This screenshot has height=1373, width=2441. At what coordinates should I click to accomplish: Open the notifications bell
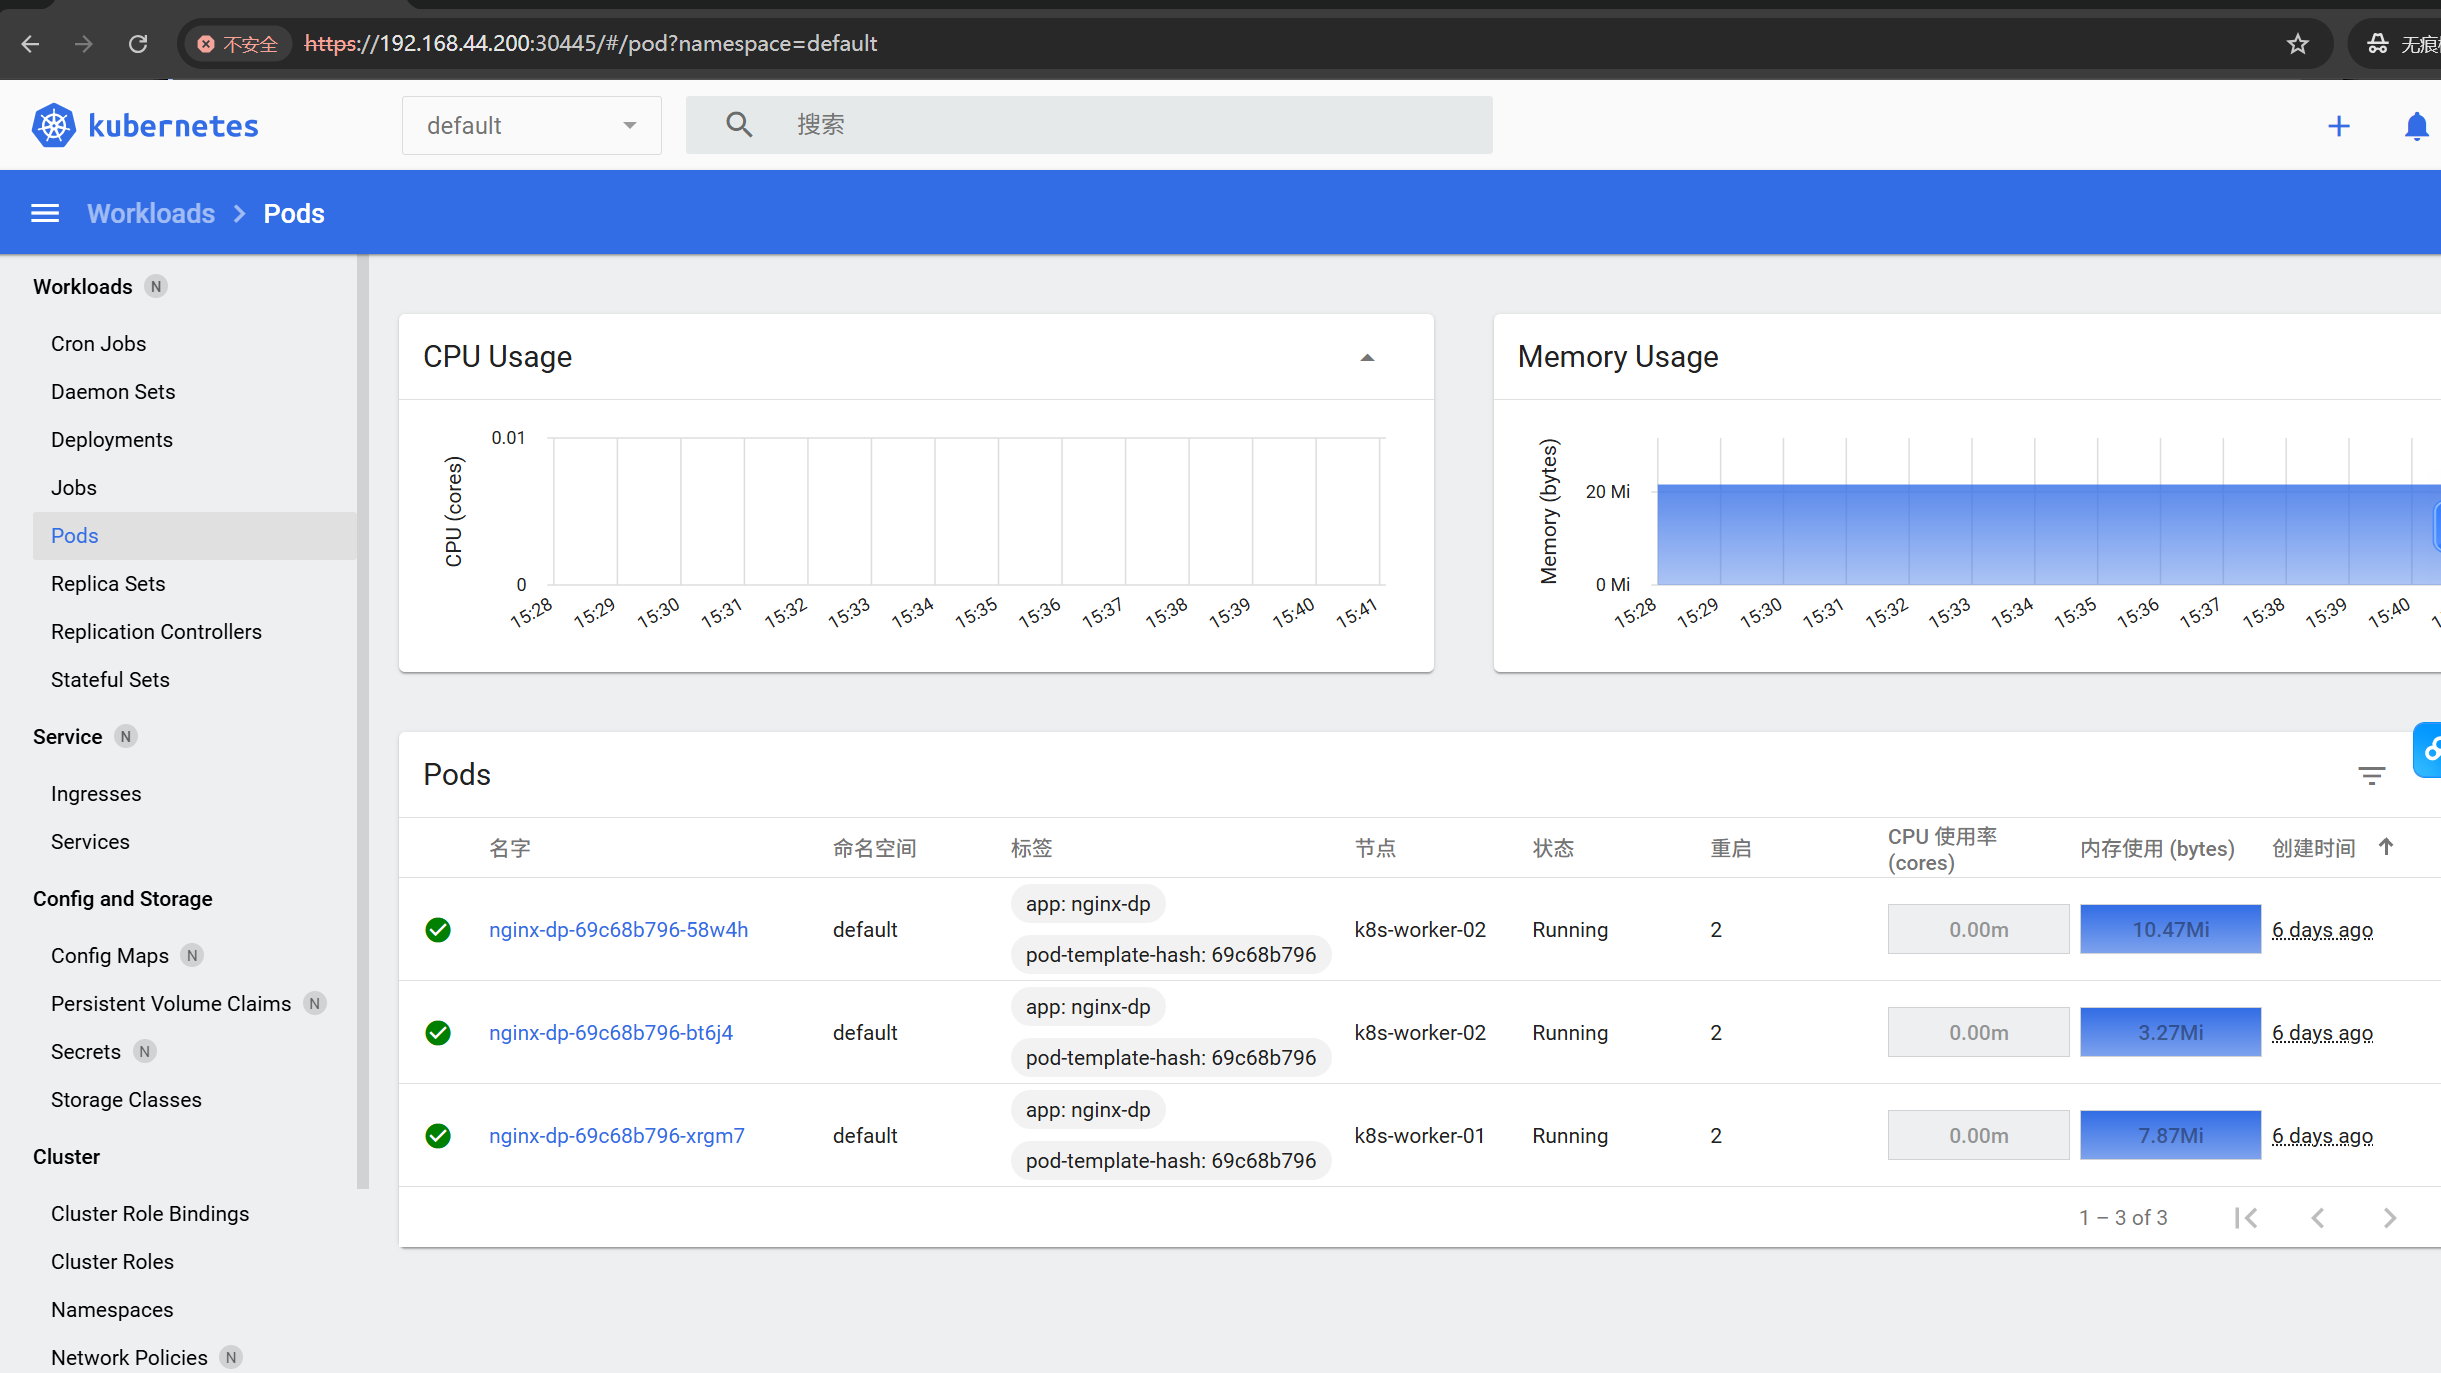point(2416,126)
